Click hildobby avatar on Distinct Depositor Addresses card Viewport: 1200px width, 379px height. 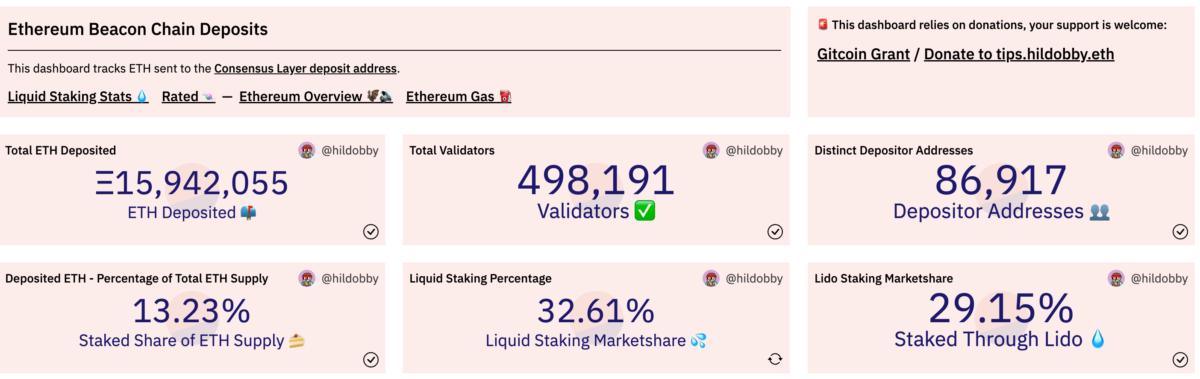pyautogui.click(x=1116, y=150)
